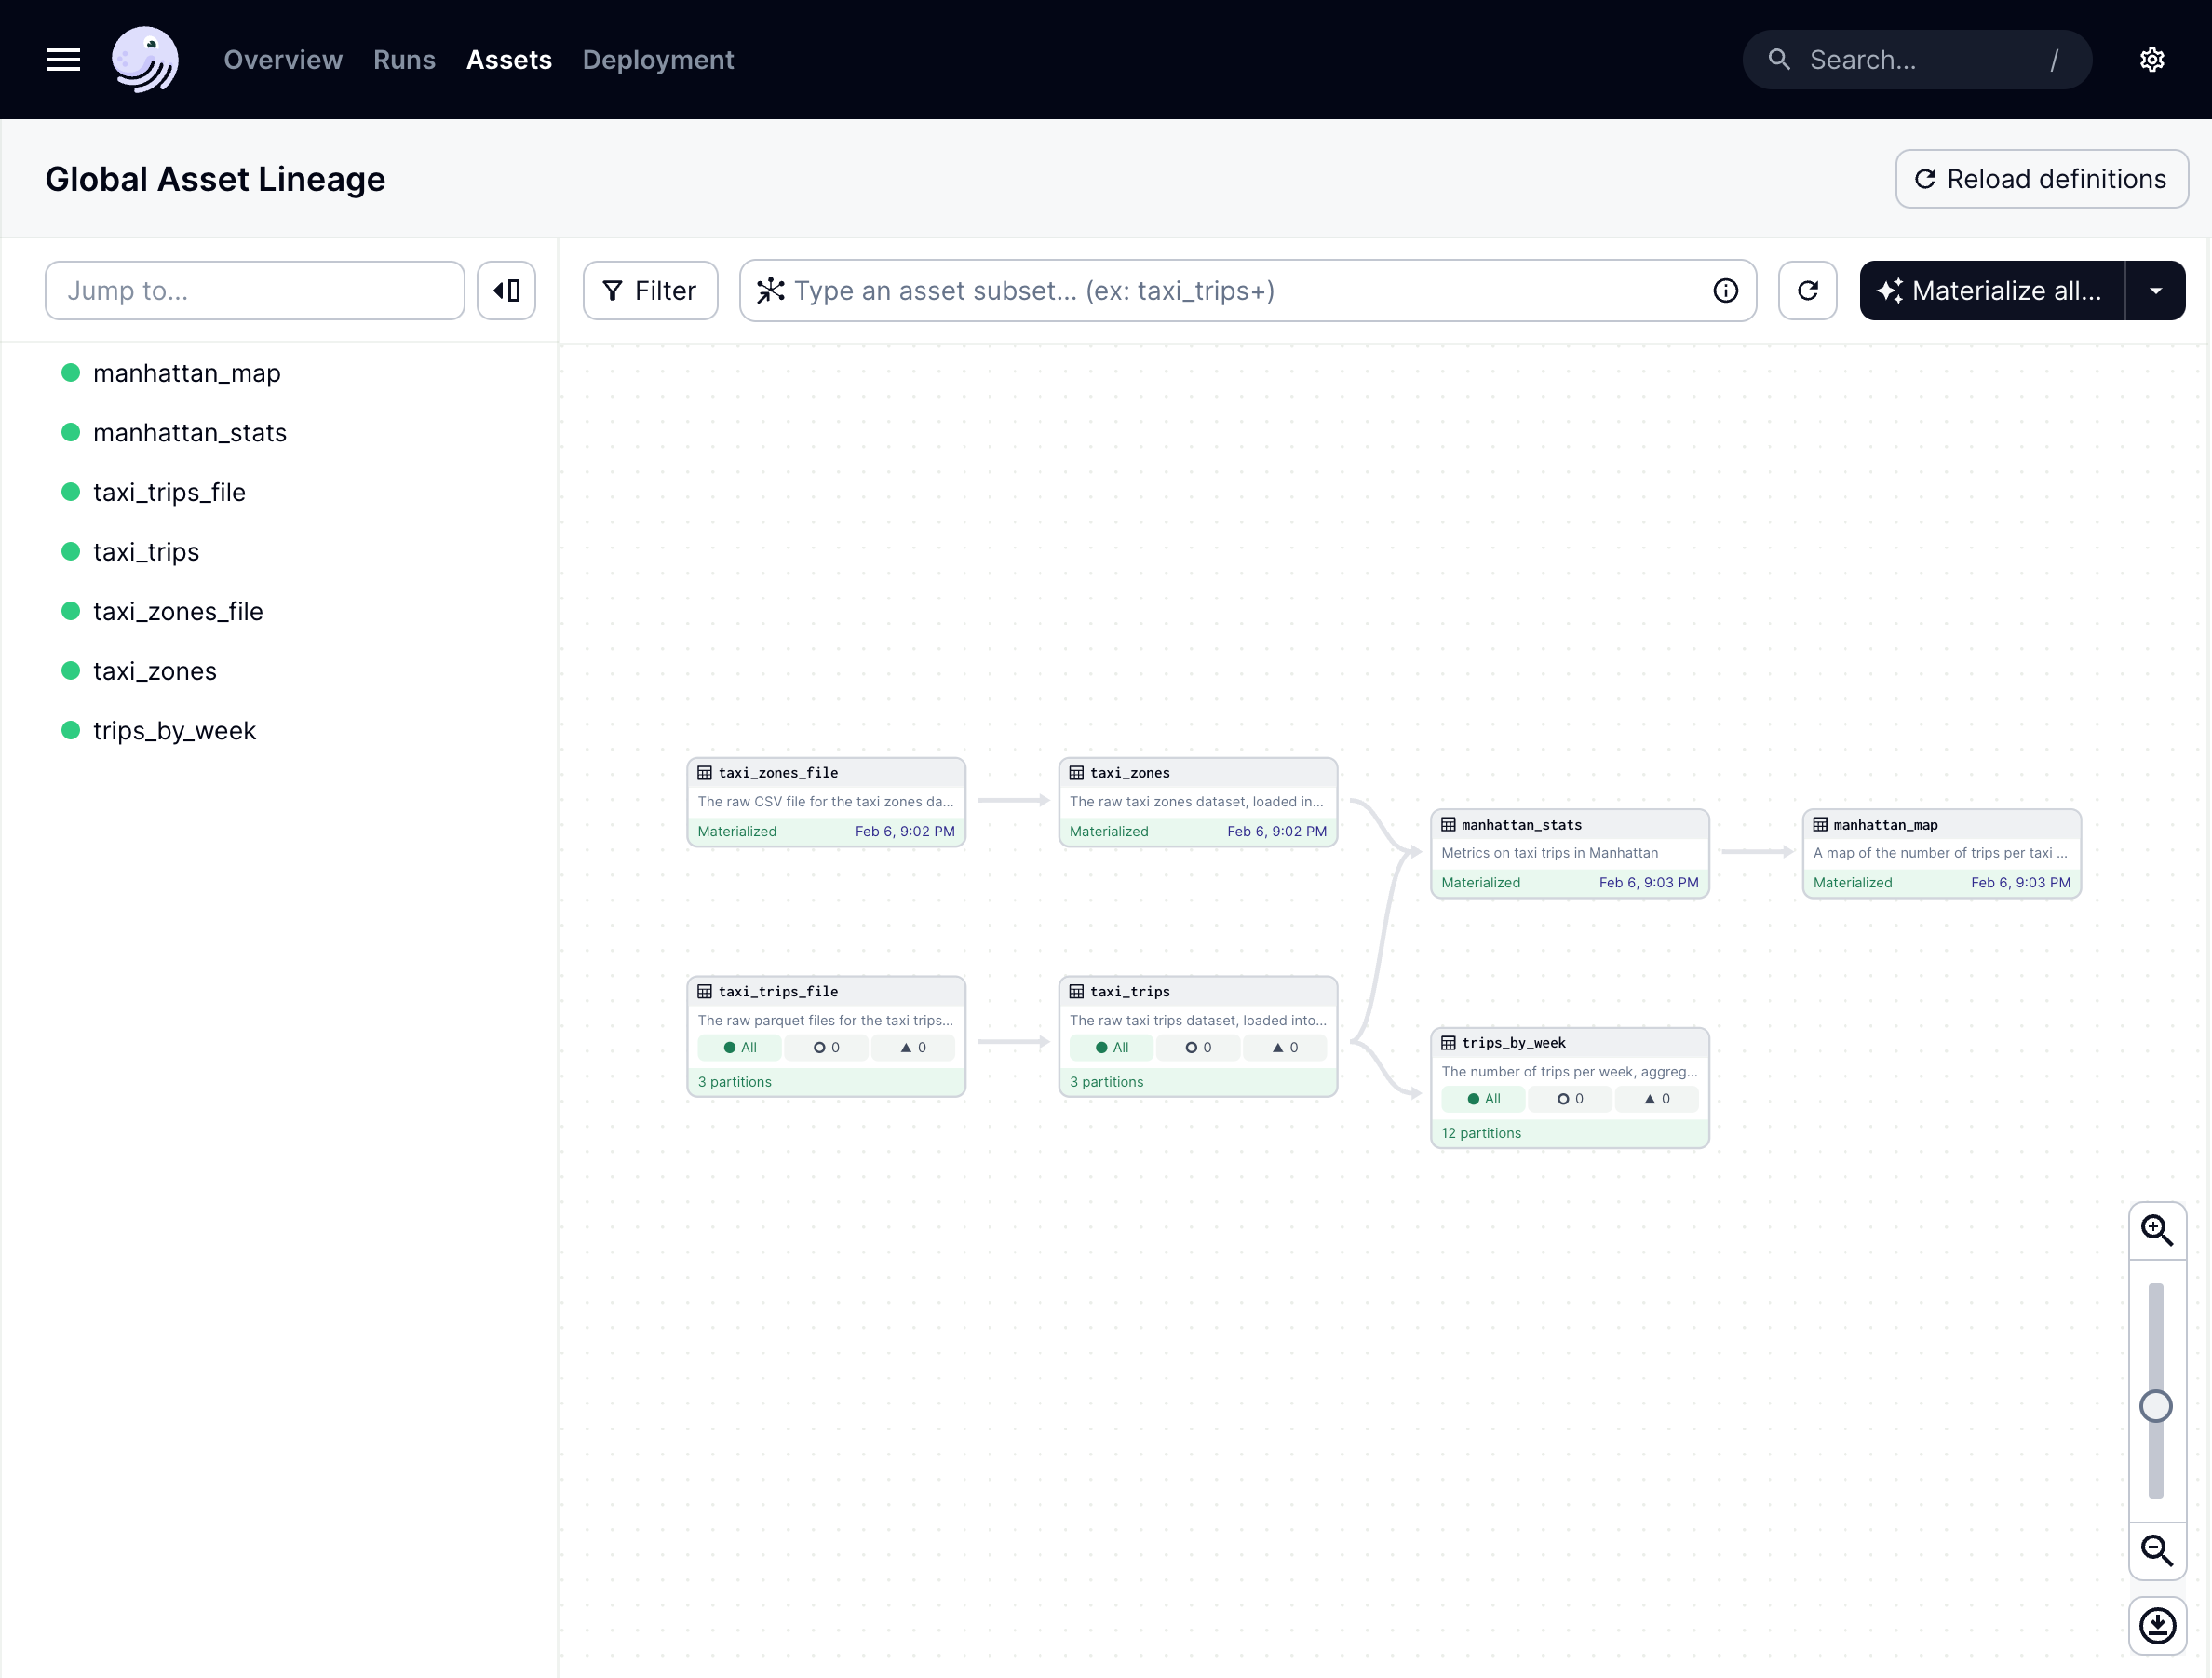Focus the global Search box

[1917, 60]
